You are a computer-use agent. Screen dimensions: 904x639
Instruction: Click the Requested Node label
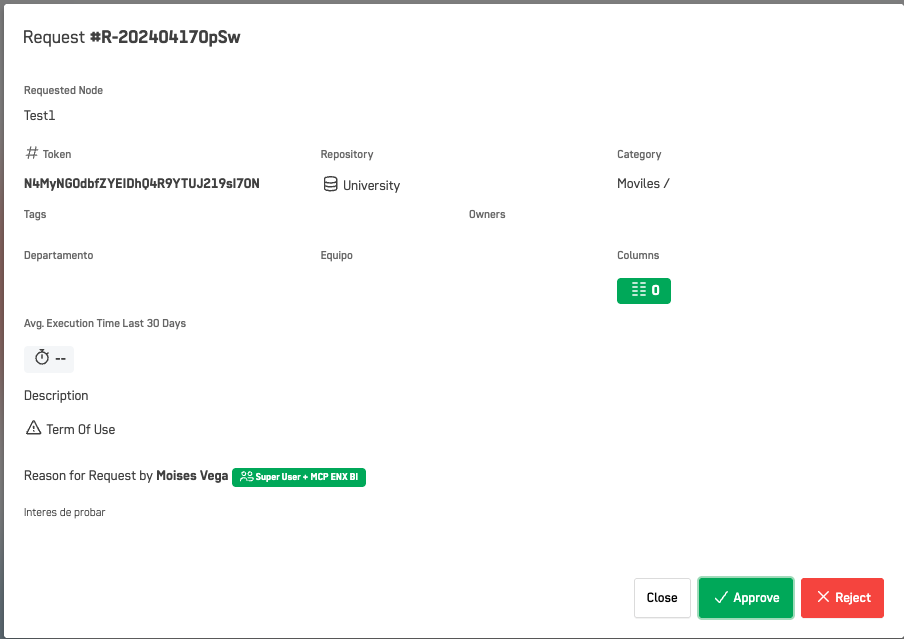pyautogui.click(x=63, y=90)
